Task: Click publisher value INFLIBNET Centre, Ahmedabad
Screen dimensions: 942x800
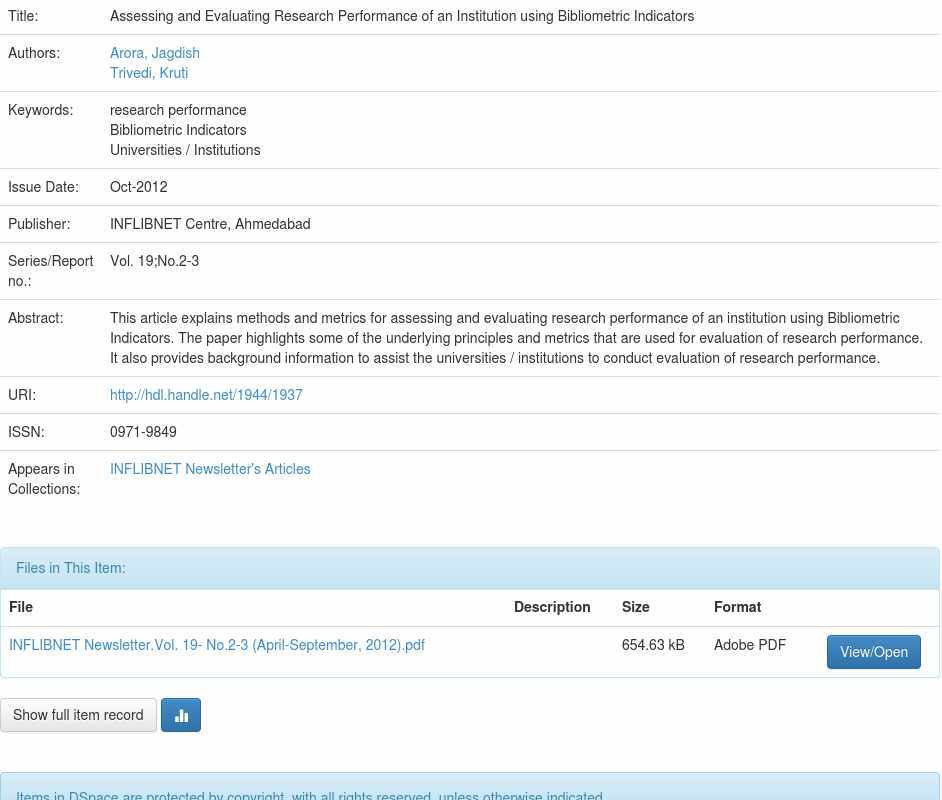Action: tap(210, 224)
